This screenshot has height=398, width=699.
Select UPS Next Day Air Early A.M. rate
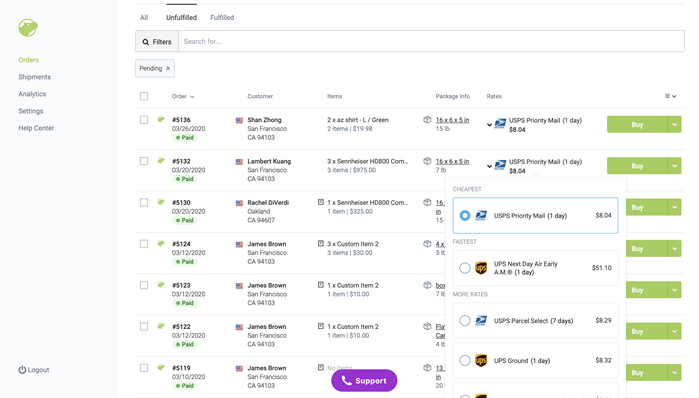click(x=535, y=268)
